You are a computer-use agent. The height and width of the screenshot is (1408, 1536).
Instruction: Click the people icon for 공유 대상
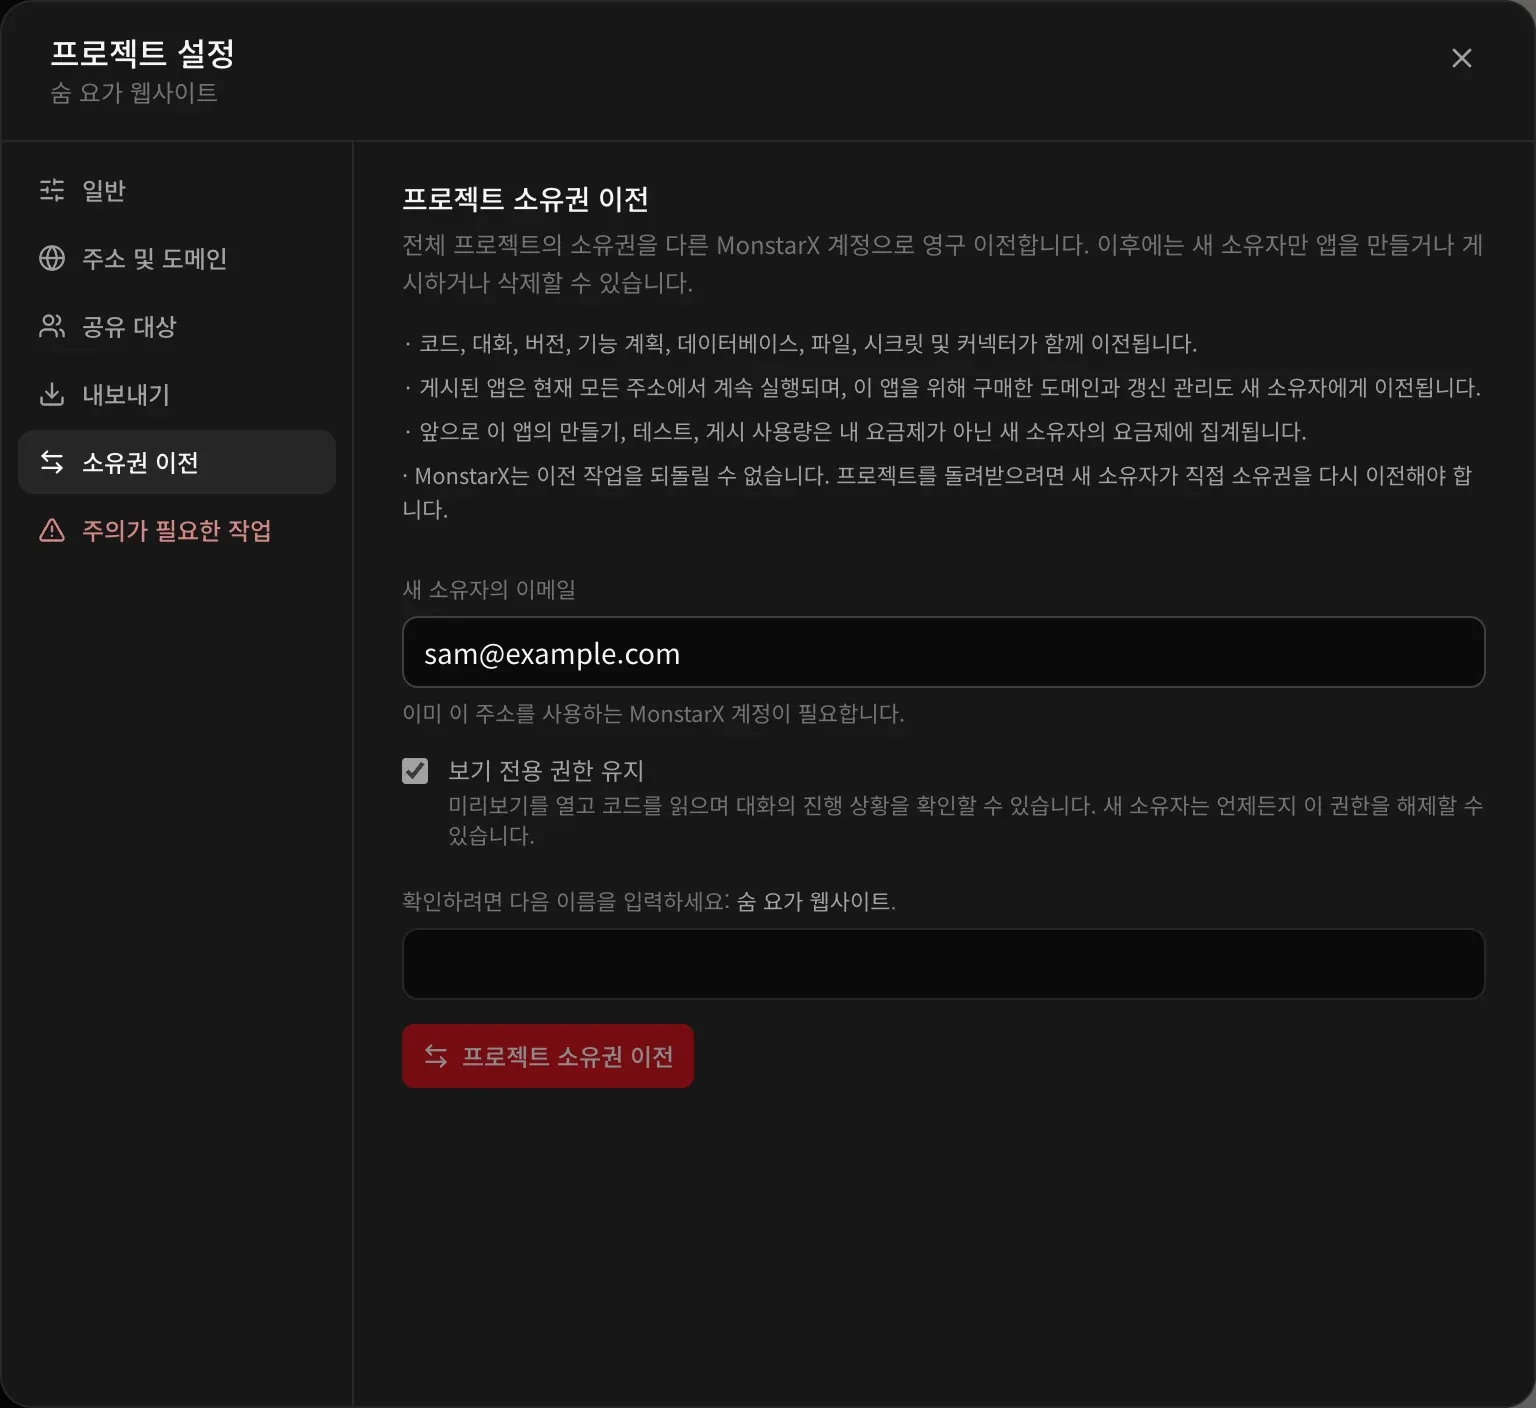point(52,326)
